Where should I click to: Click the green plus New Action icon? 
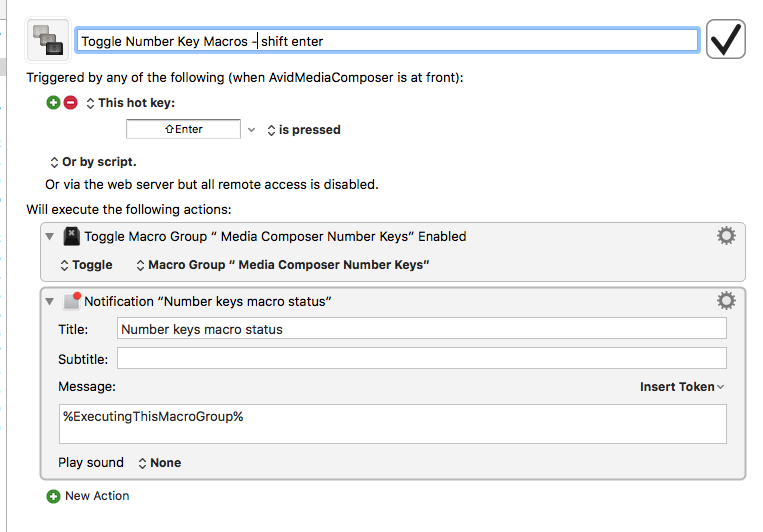53,496
